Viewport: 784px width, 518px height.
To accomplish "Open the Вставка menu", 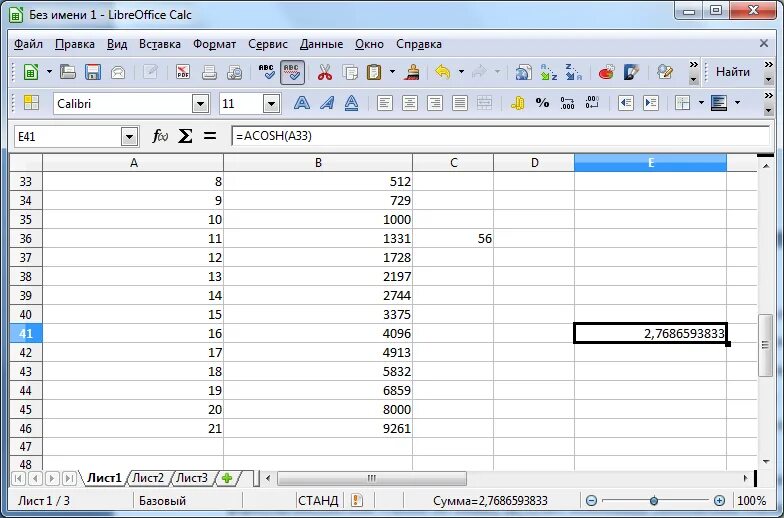I will click(160, 44).
